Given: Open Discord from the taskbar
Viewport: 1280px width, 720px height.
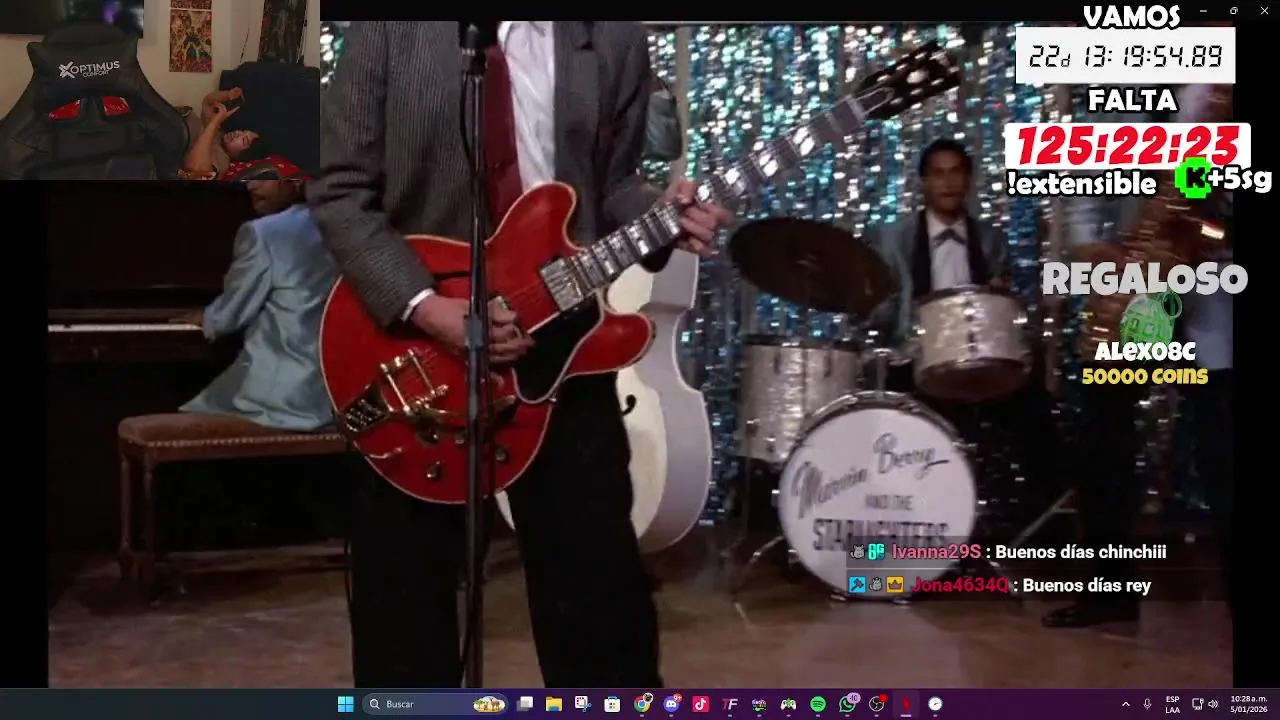Looking at the screenshot, I should (x=671, y=704).
